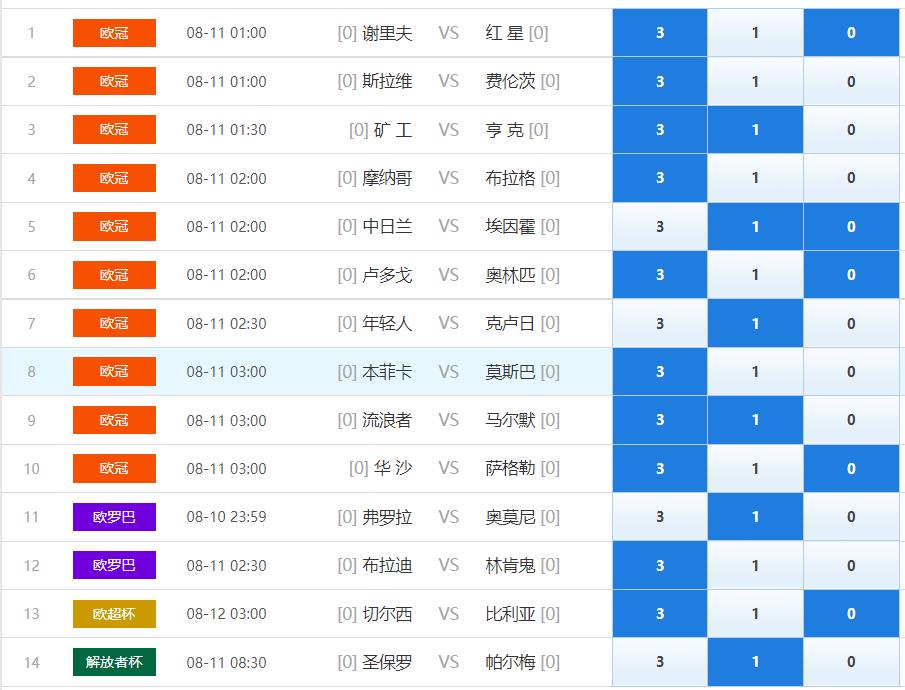This screenshot has height=690, width=905.
Task: Click home team 本菲卡
Action: 387,372
